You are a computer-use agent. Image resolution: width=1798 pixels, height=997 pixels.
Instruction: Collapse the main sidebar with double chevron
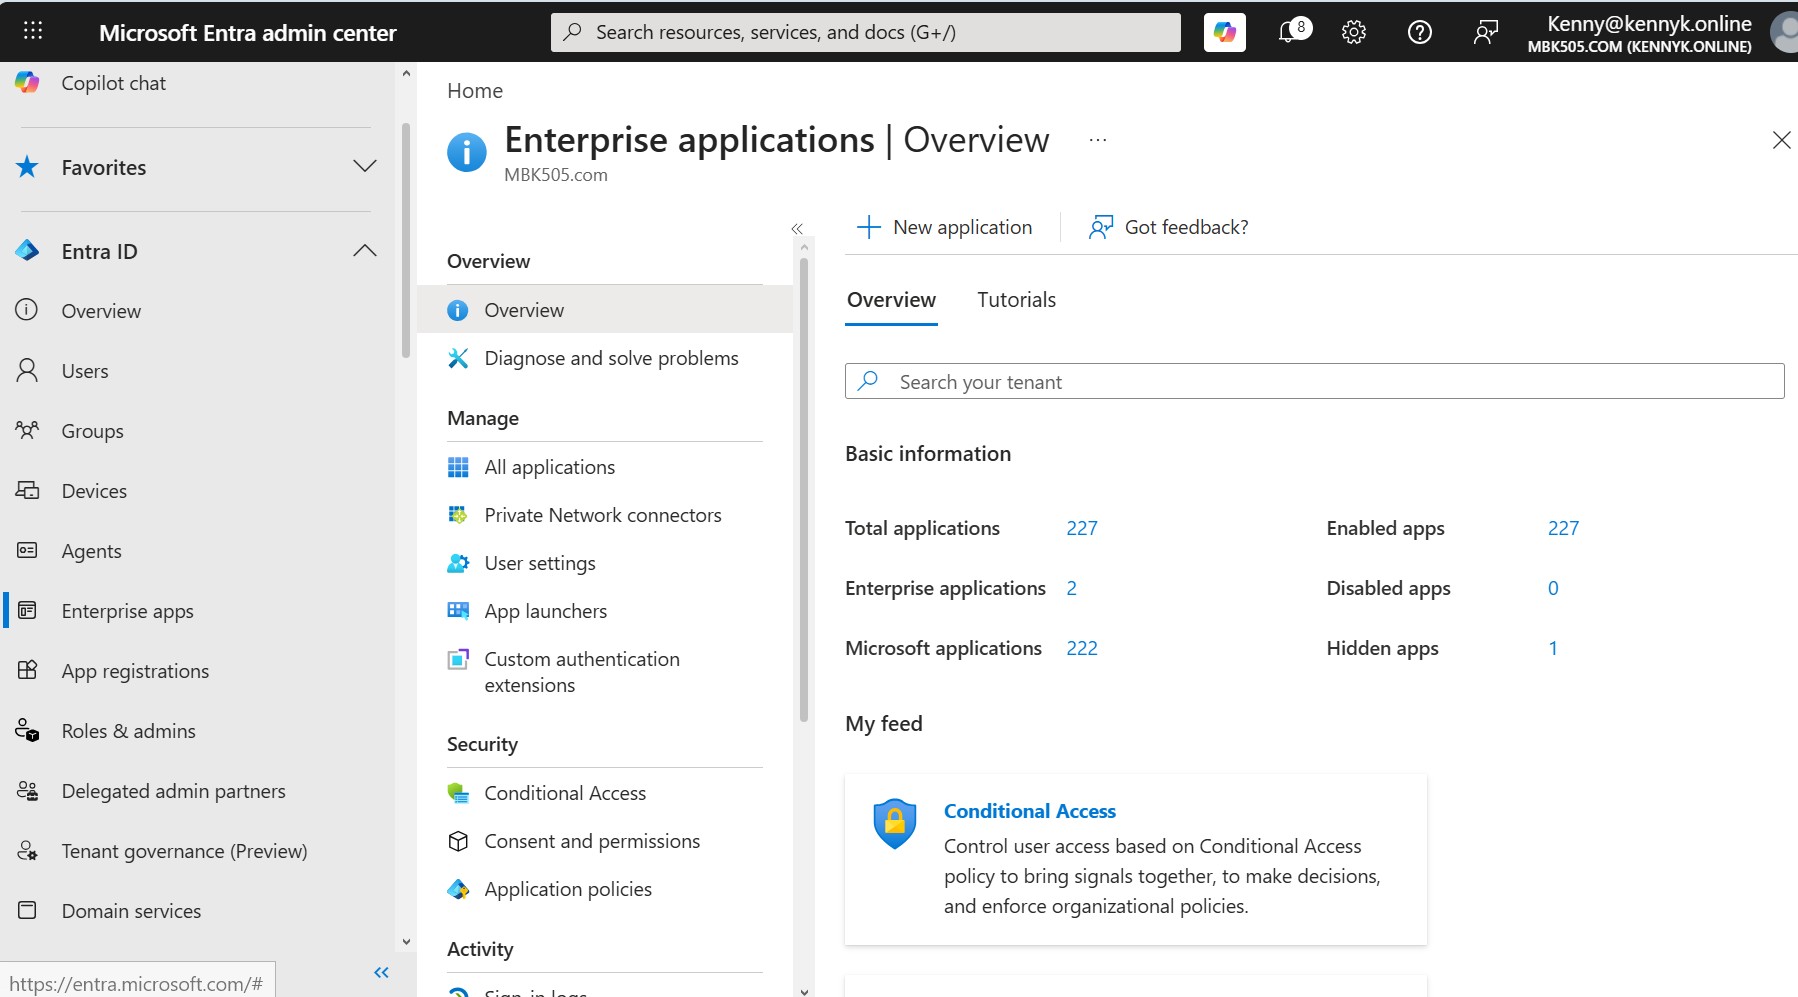click(x=381, y=972)
